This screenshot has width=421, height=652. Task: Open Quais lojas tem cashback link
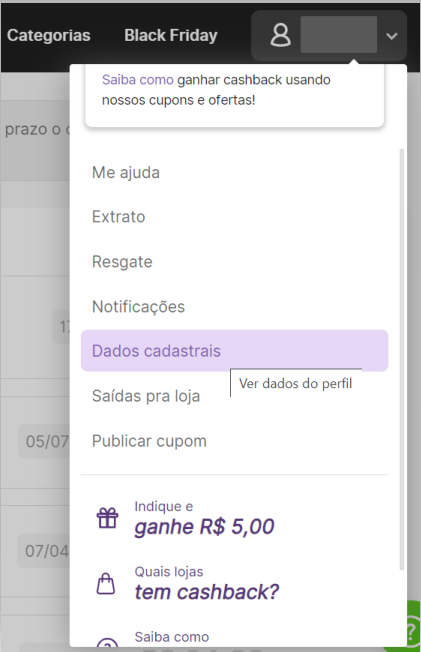point(207,584)
